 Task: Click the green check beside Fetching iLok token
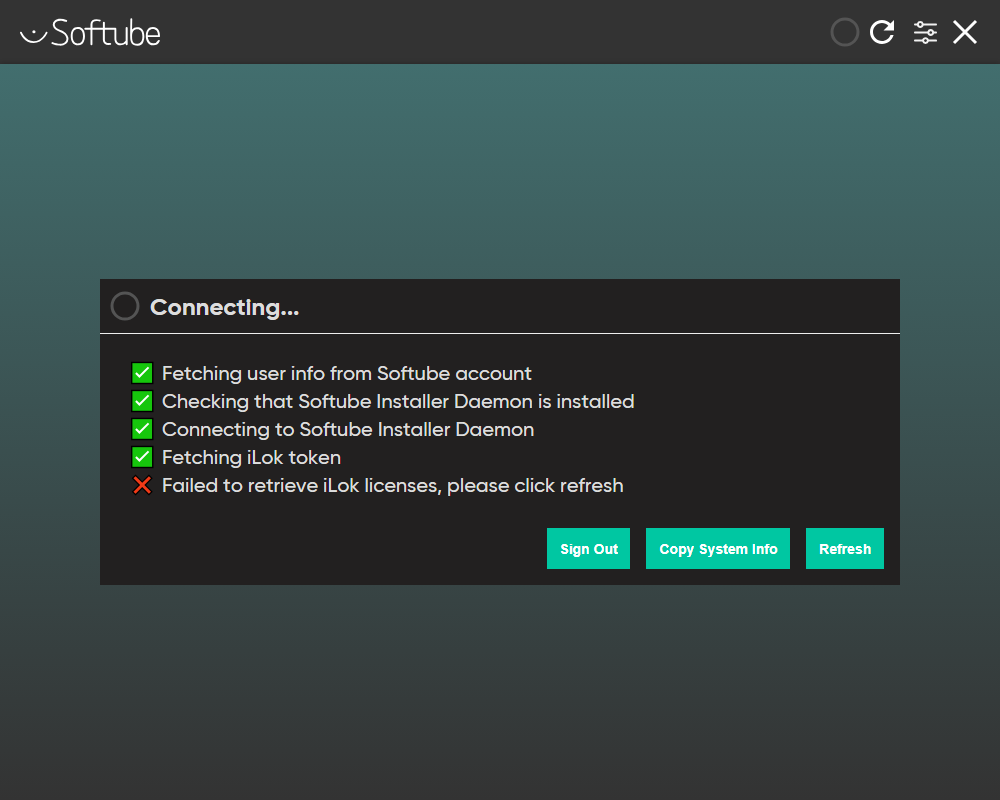point(142,458)
